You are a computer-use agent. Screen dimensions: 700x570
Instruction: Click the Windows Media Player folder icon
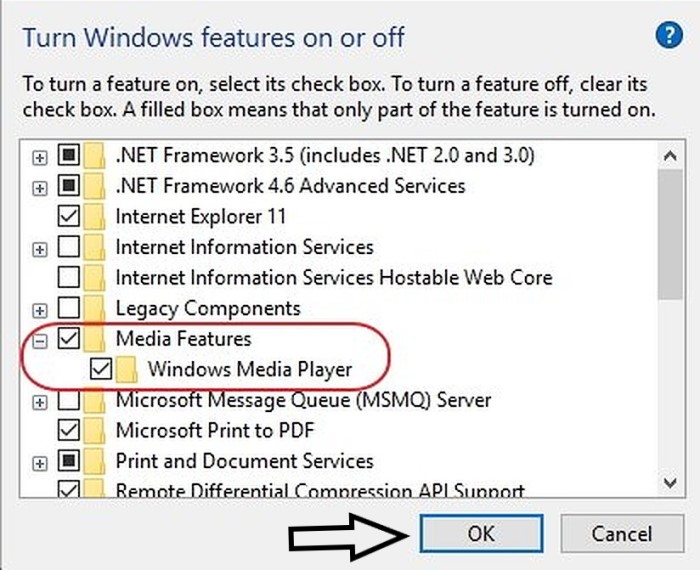point(127,370)
